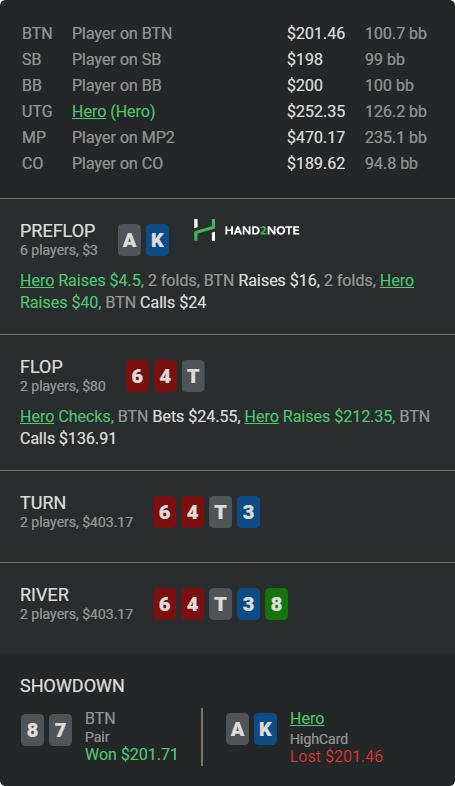Click Hero link before Raises $40
Screen dimensions: 455x786
click(397, 280)
